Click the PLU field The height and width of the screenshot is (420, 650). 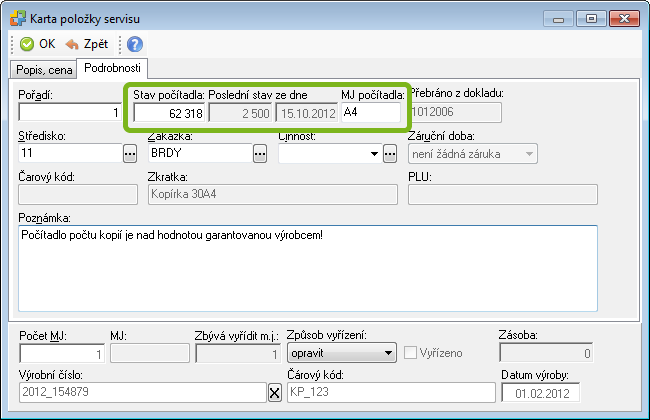pyautogui.click(x=503, y=194)
